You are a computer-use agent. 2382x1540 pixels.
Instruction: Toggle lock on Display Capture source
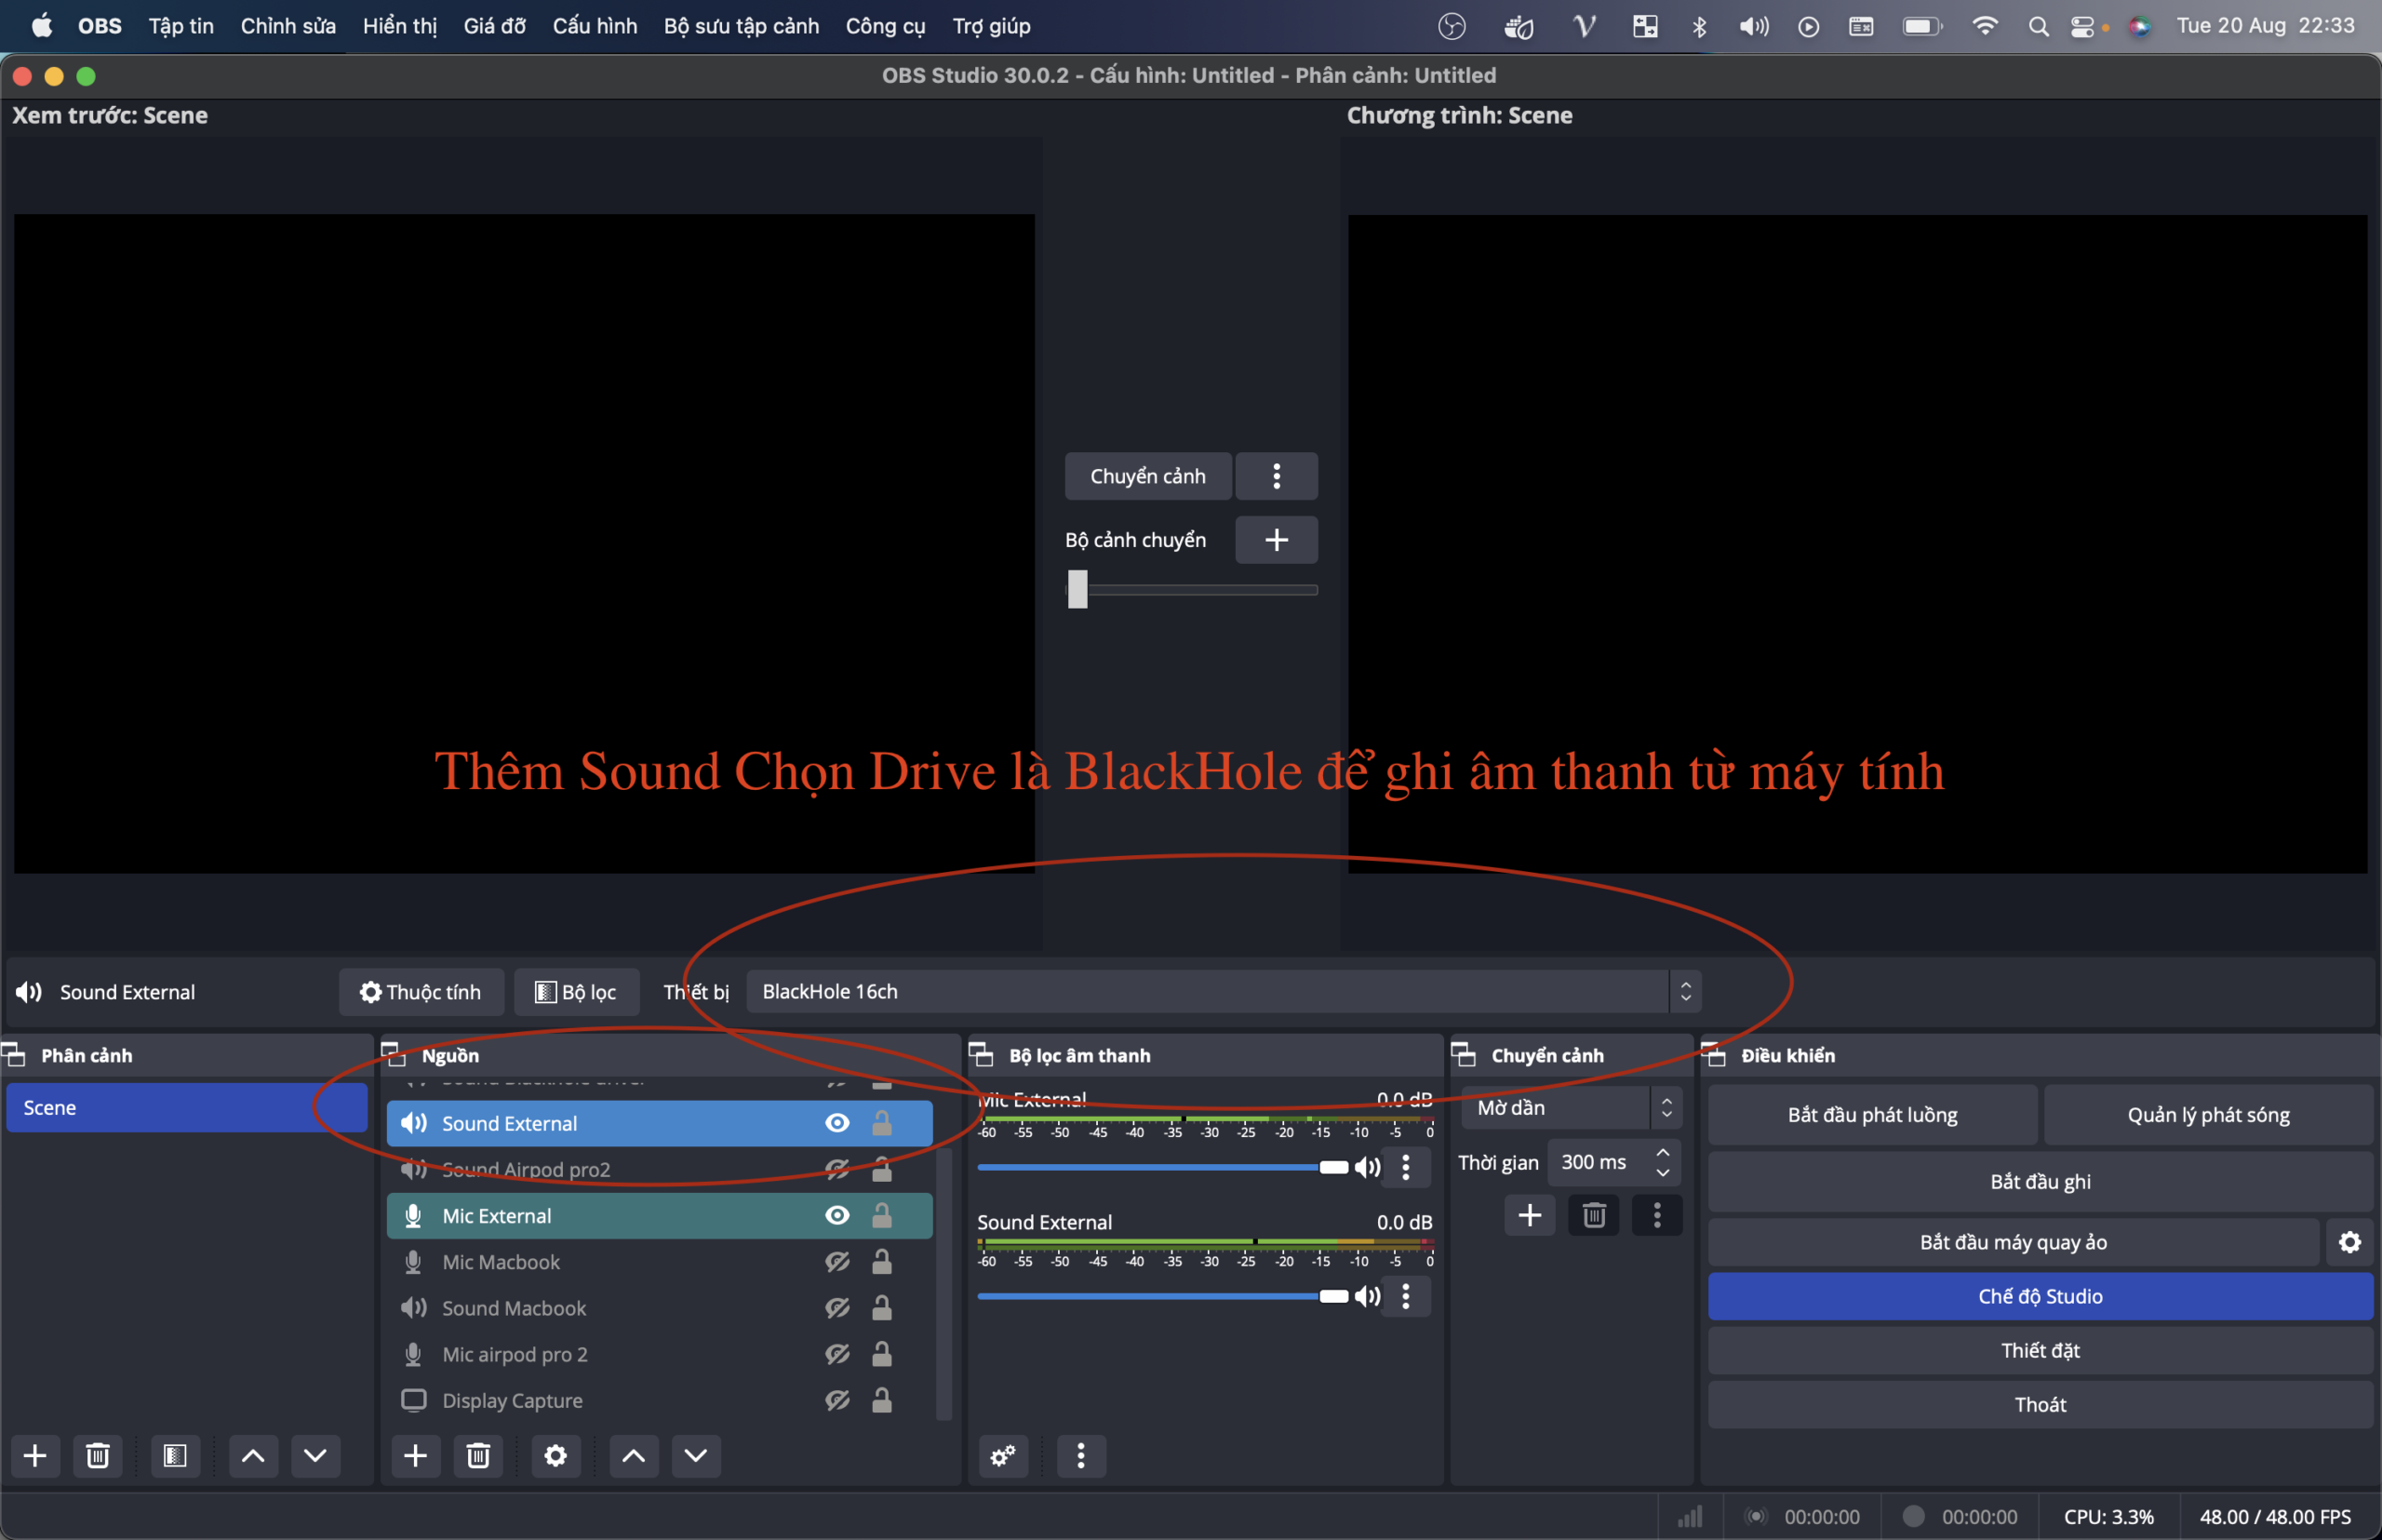[x=882, y=1400]
